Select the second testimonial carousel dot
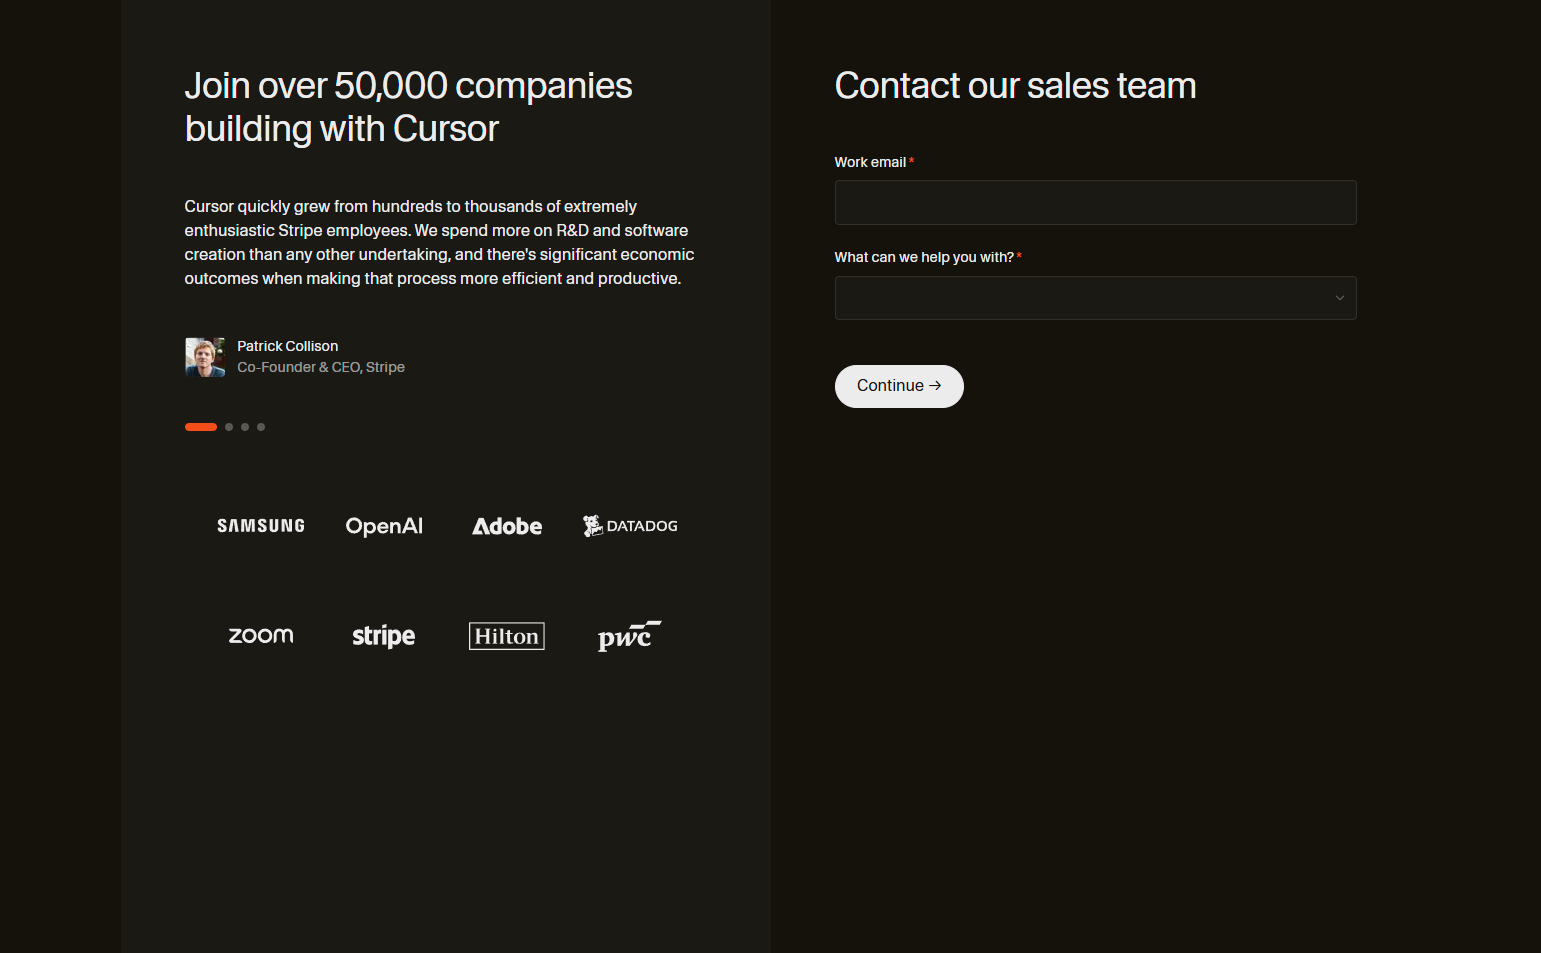The width and height of the screenshot is (1541, 953). (x=228, y=427)
